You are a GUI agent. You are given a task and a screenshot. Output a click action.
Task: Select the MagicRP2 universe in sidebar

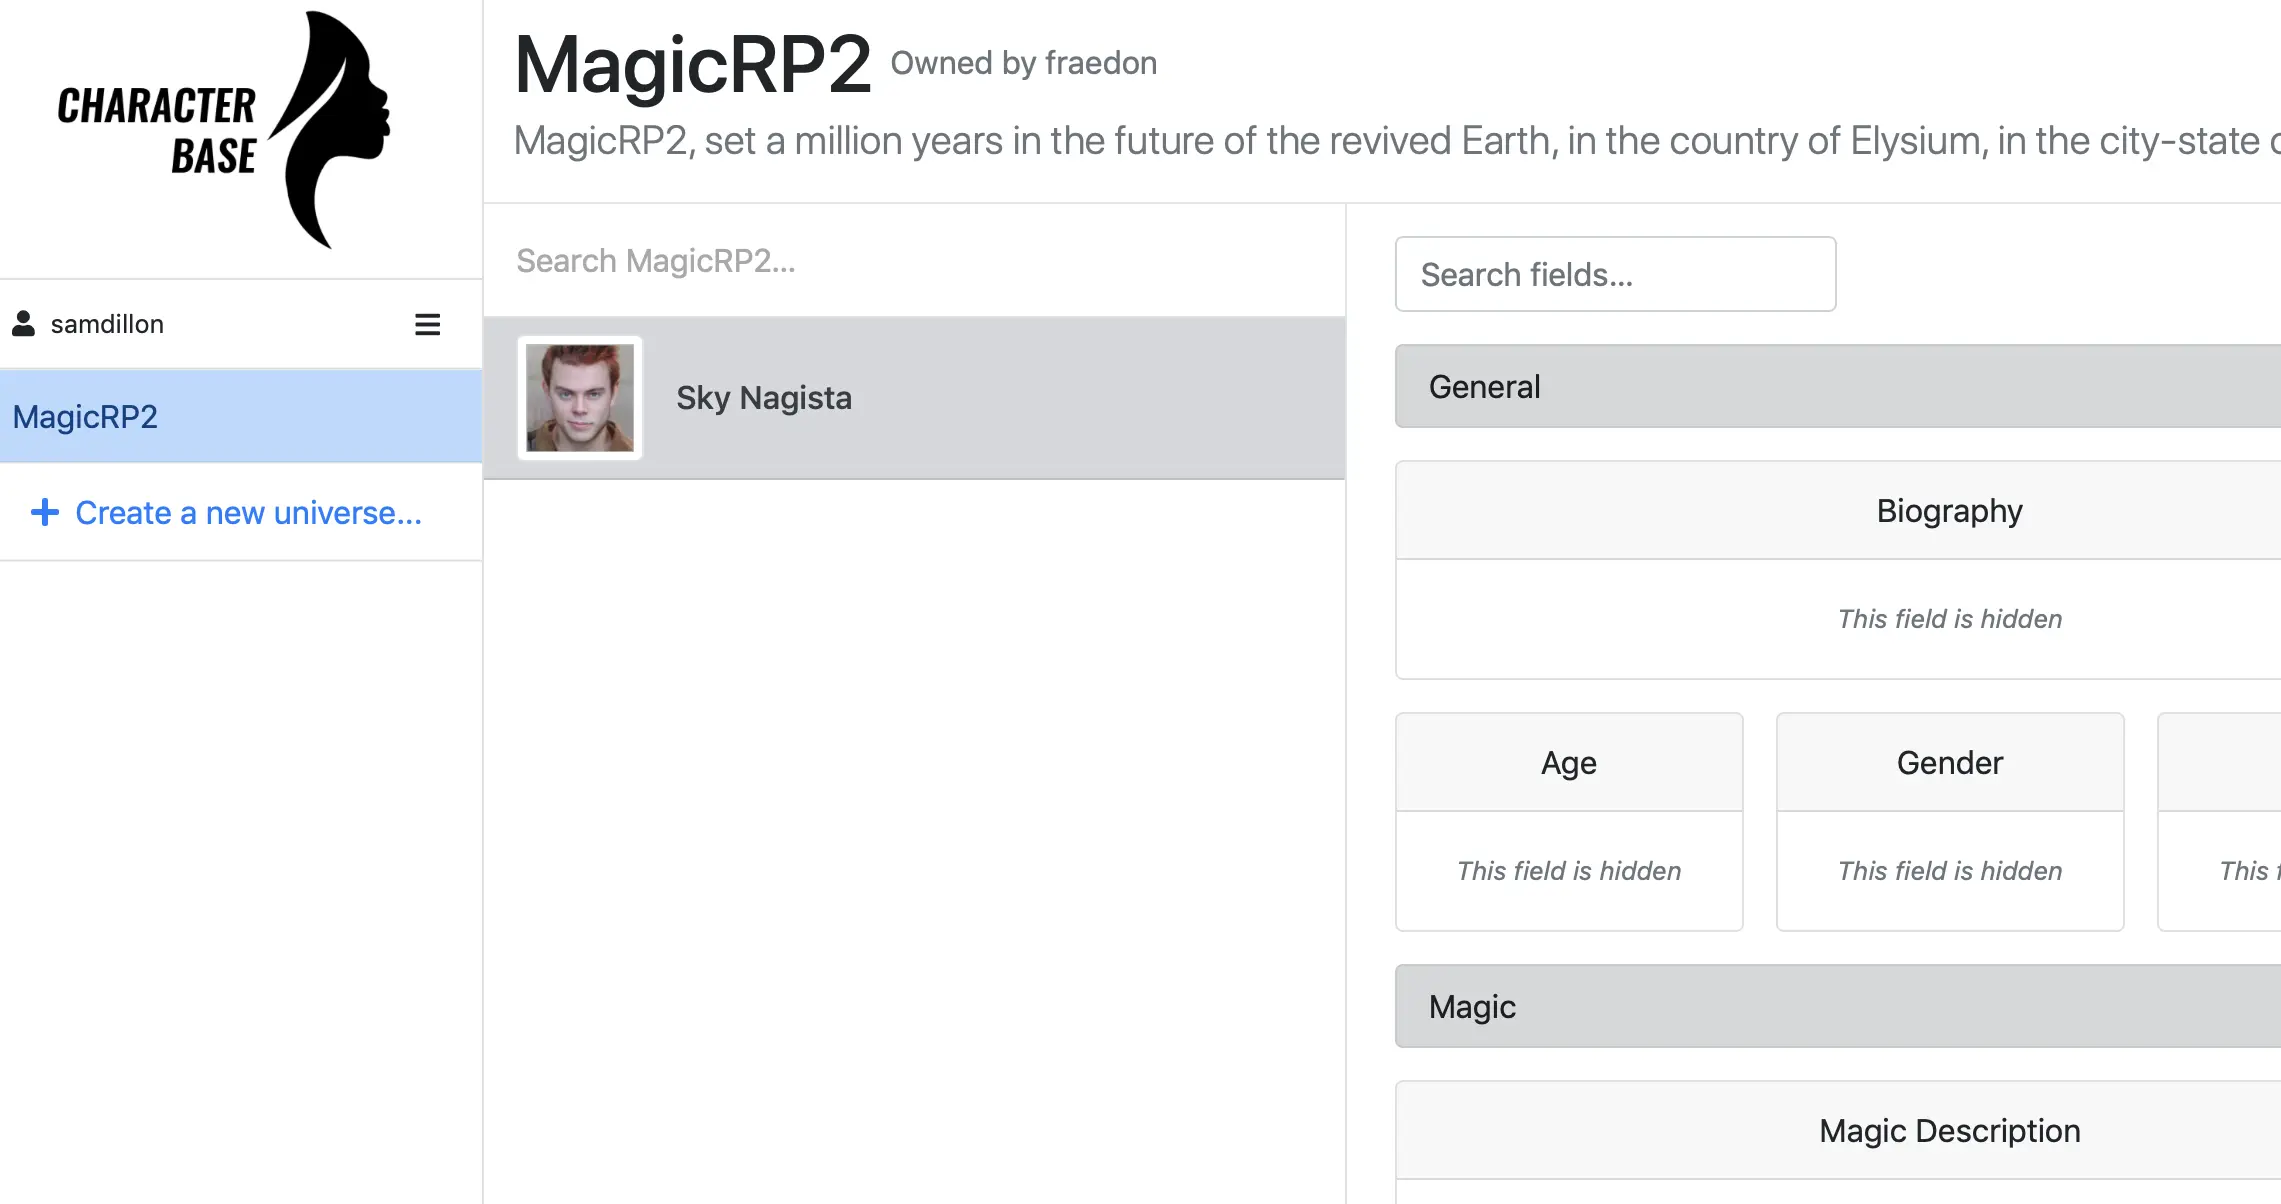[x=85, y=416]
